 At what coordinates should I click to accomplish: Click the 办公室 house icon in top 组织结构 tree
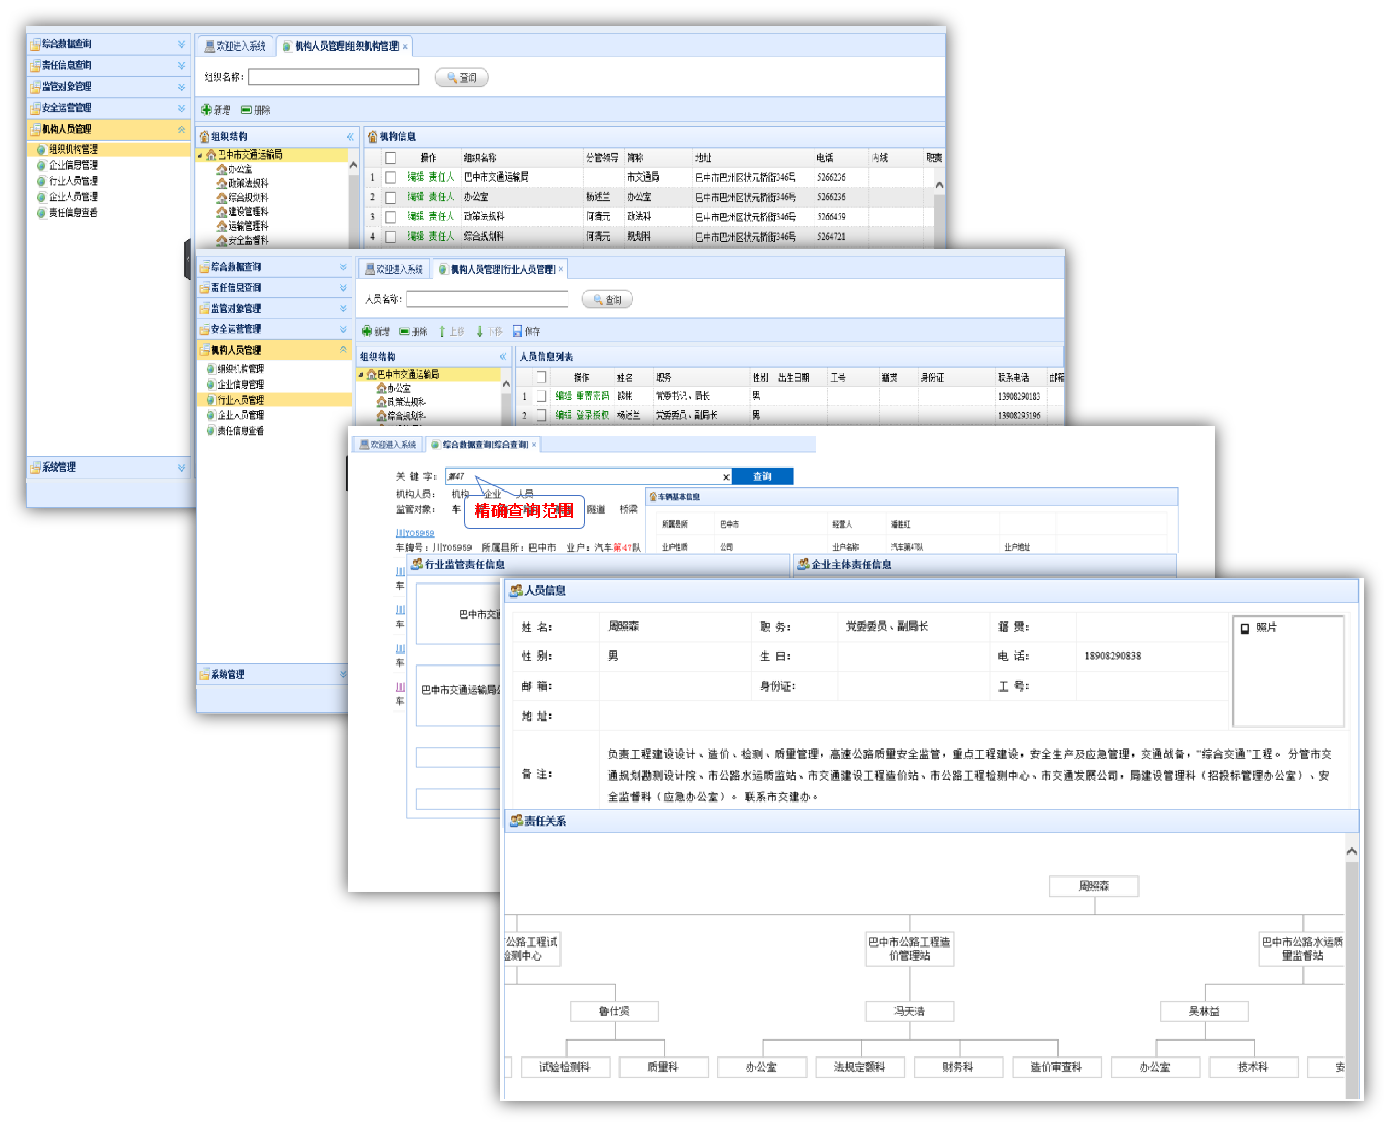221,169
